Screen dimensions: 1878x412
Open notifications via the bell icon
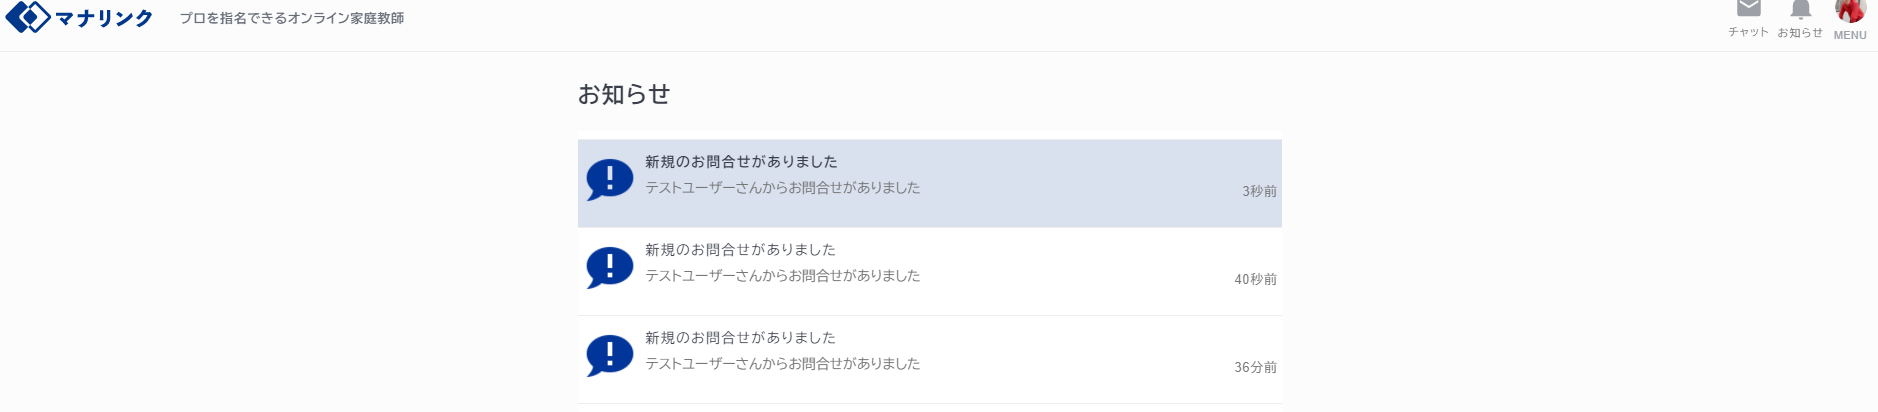point(1800,9)
